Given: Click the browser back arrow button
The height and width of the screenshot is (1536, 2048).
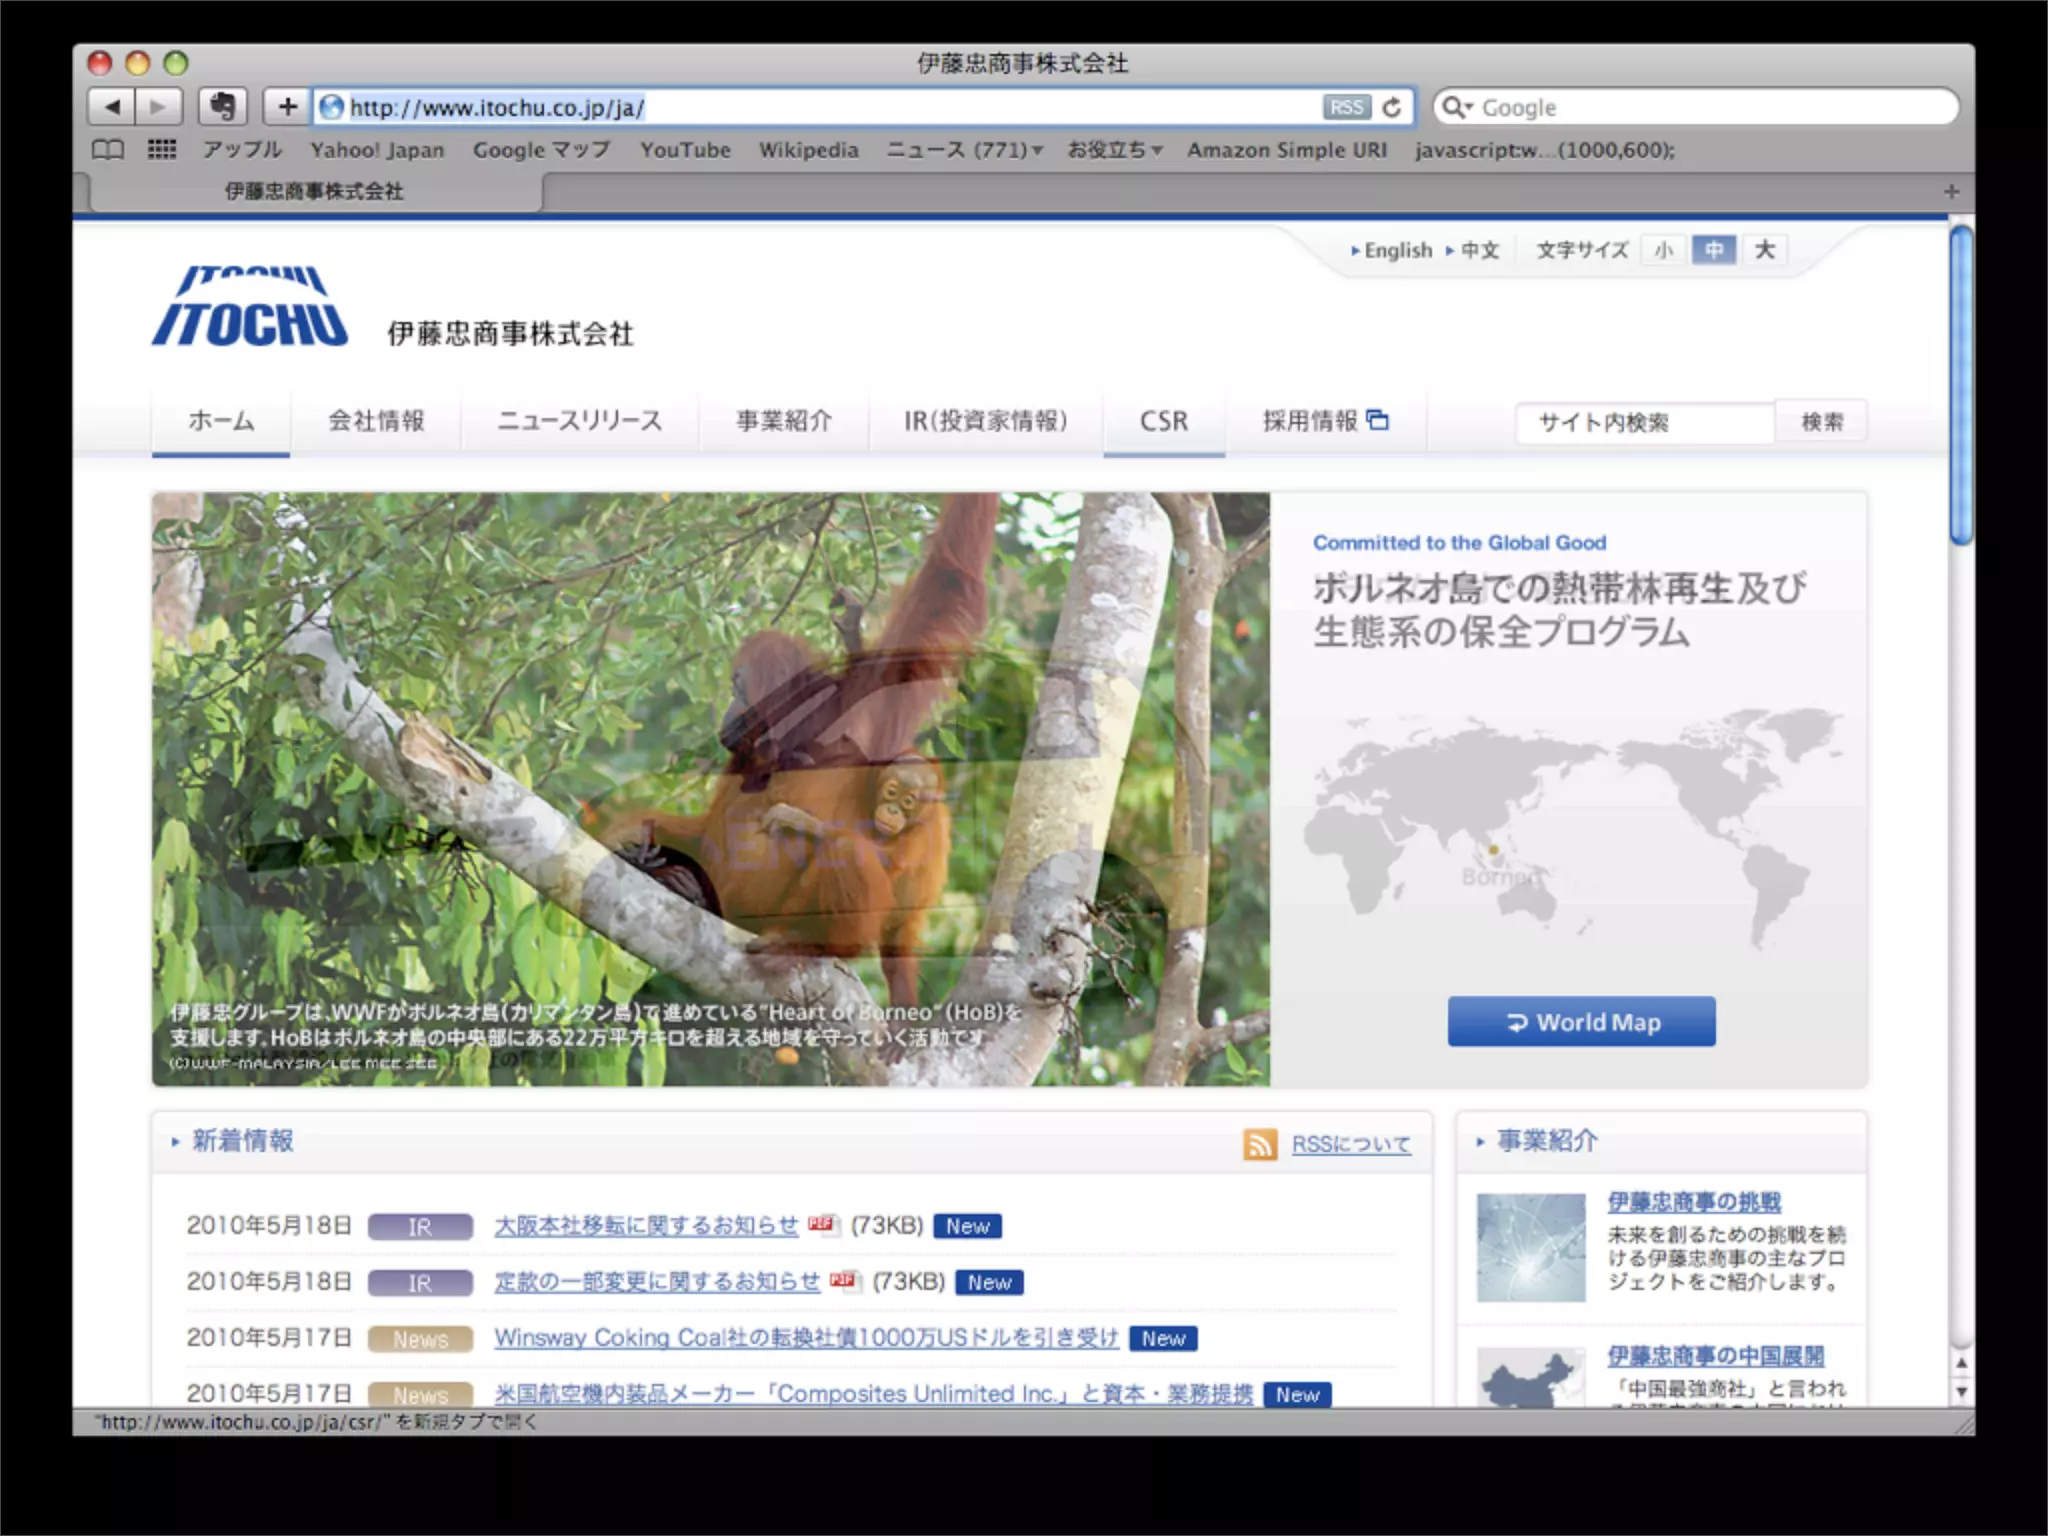Looking at the screenshot, I should 112,107.
